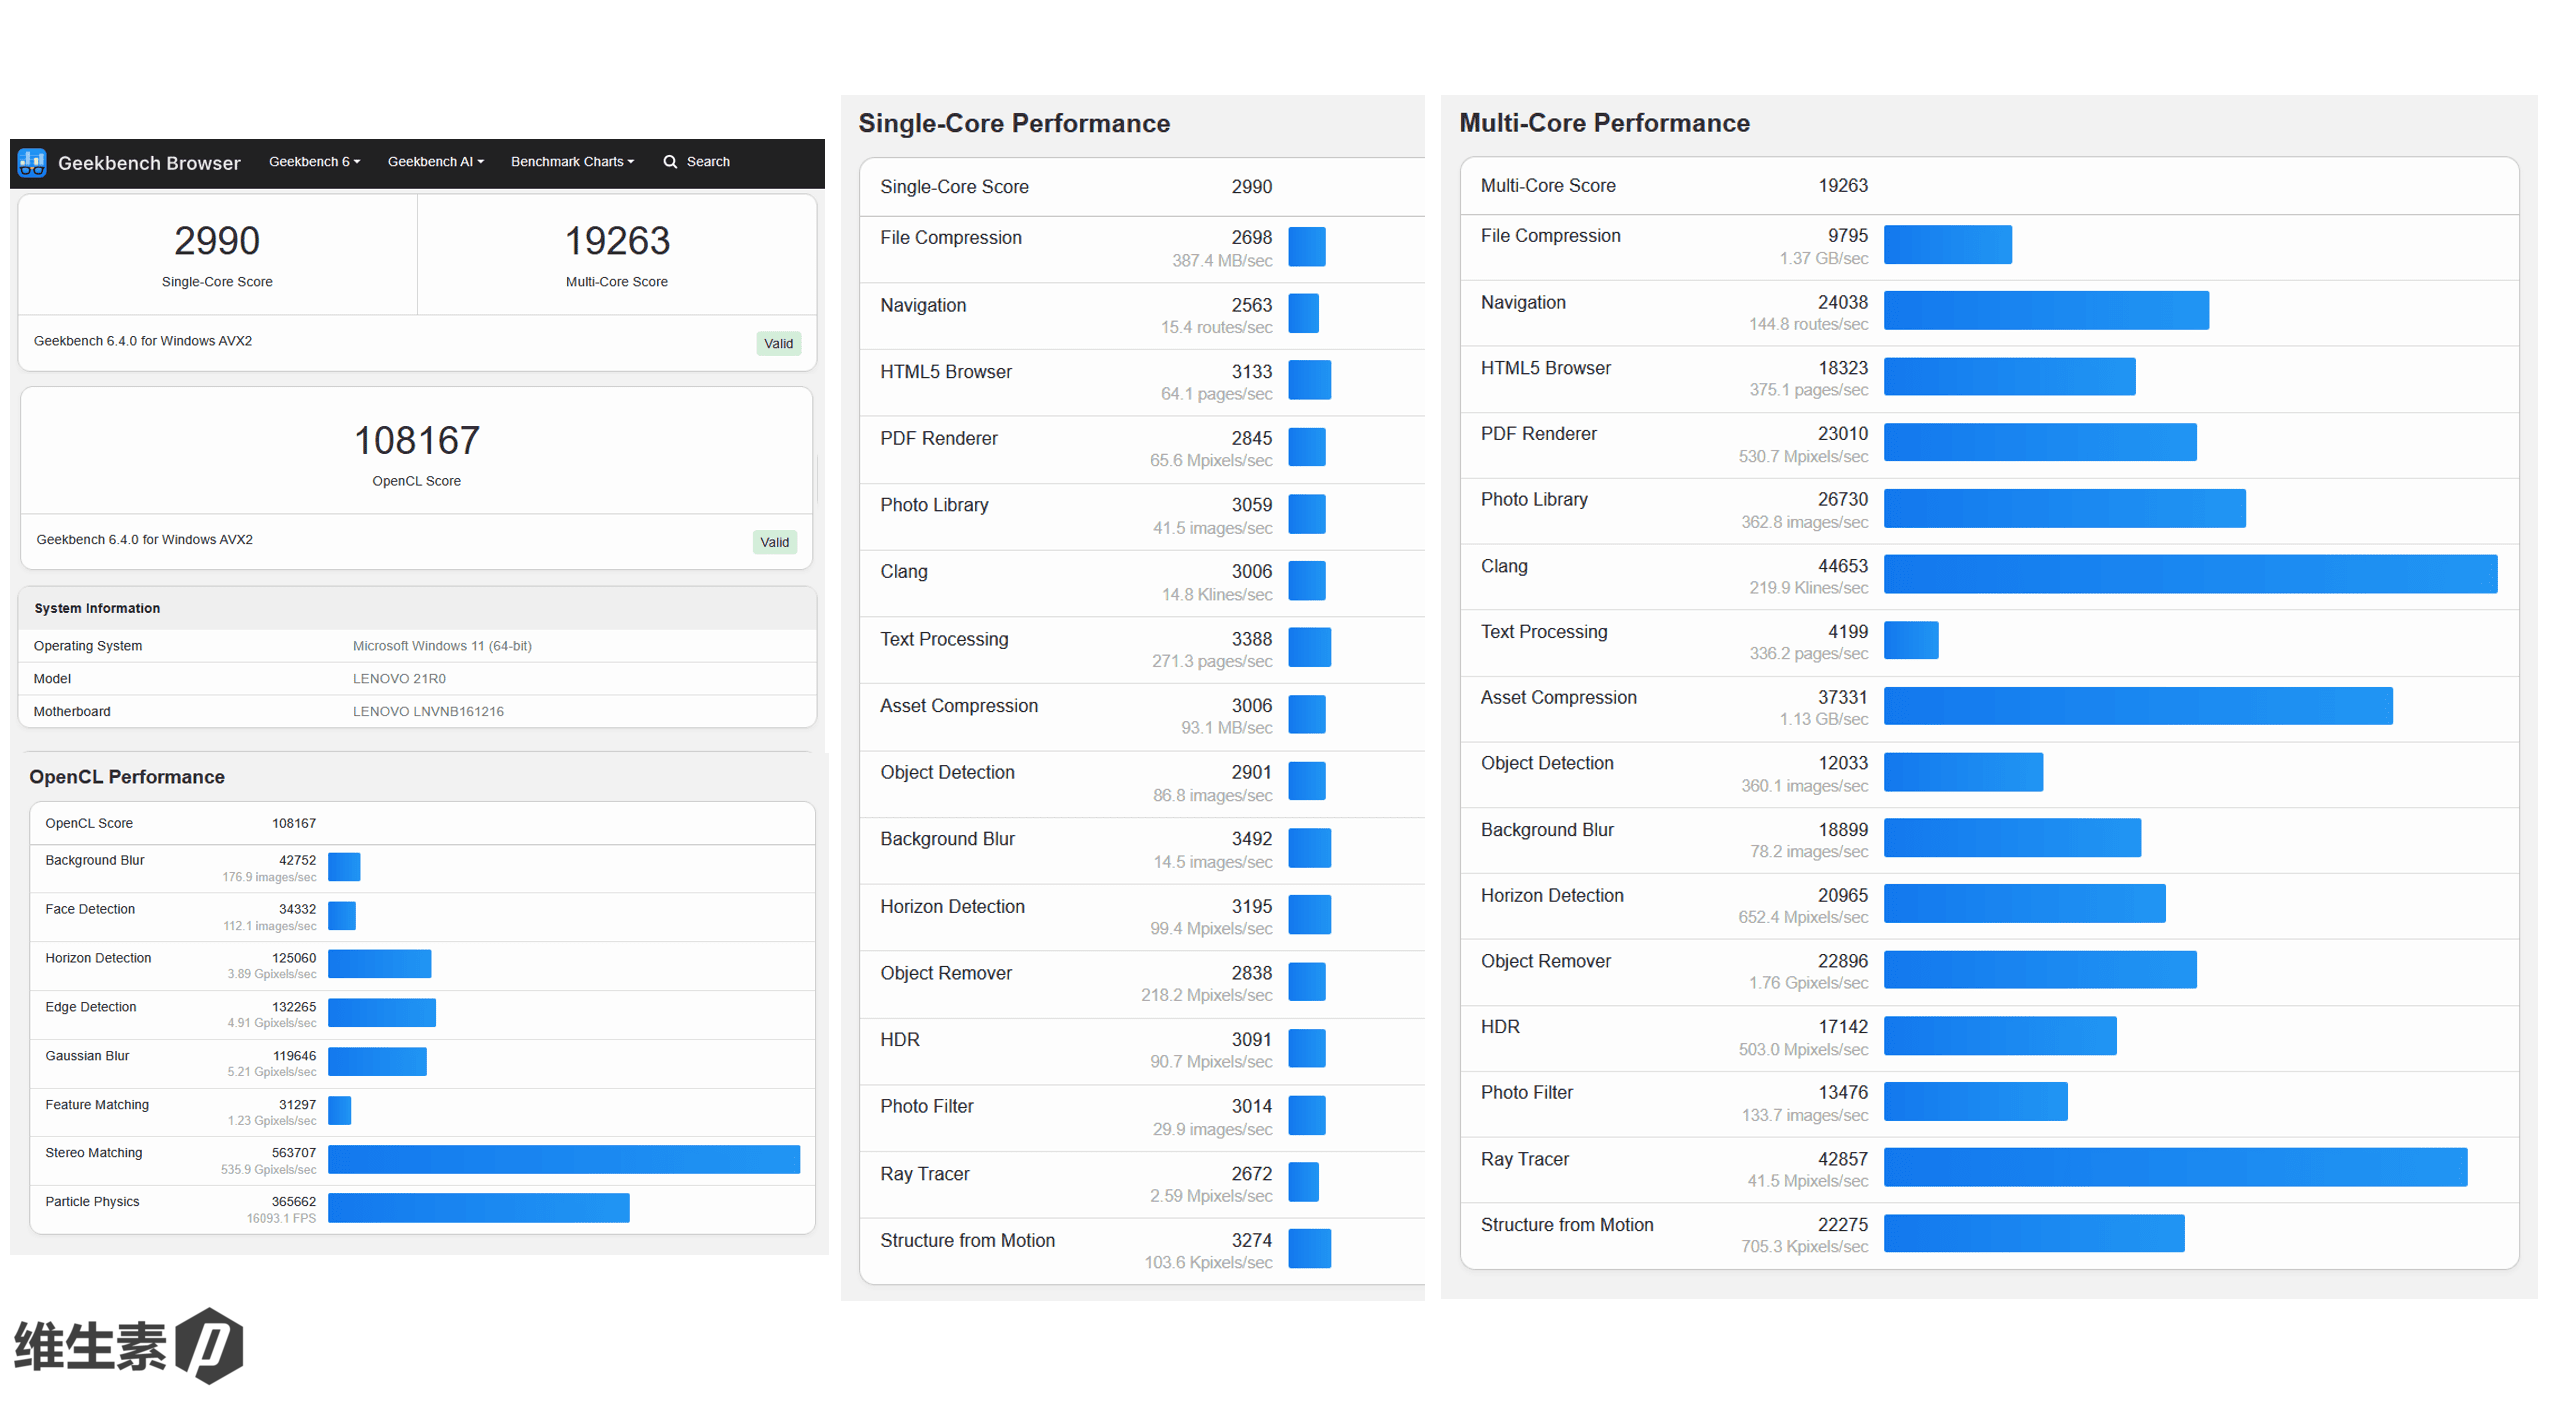2550x1406 pixels.
Task: Click the Geekbench logo icon
Action: tap(32, 162)
